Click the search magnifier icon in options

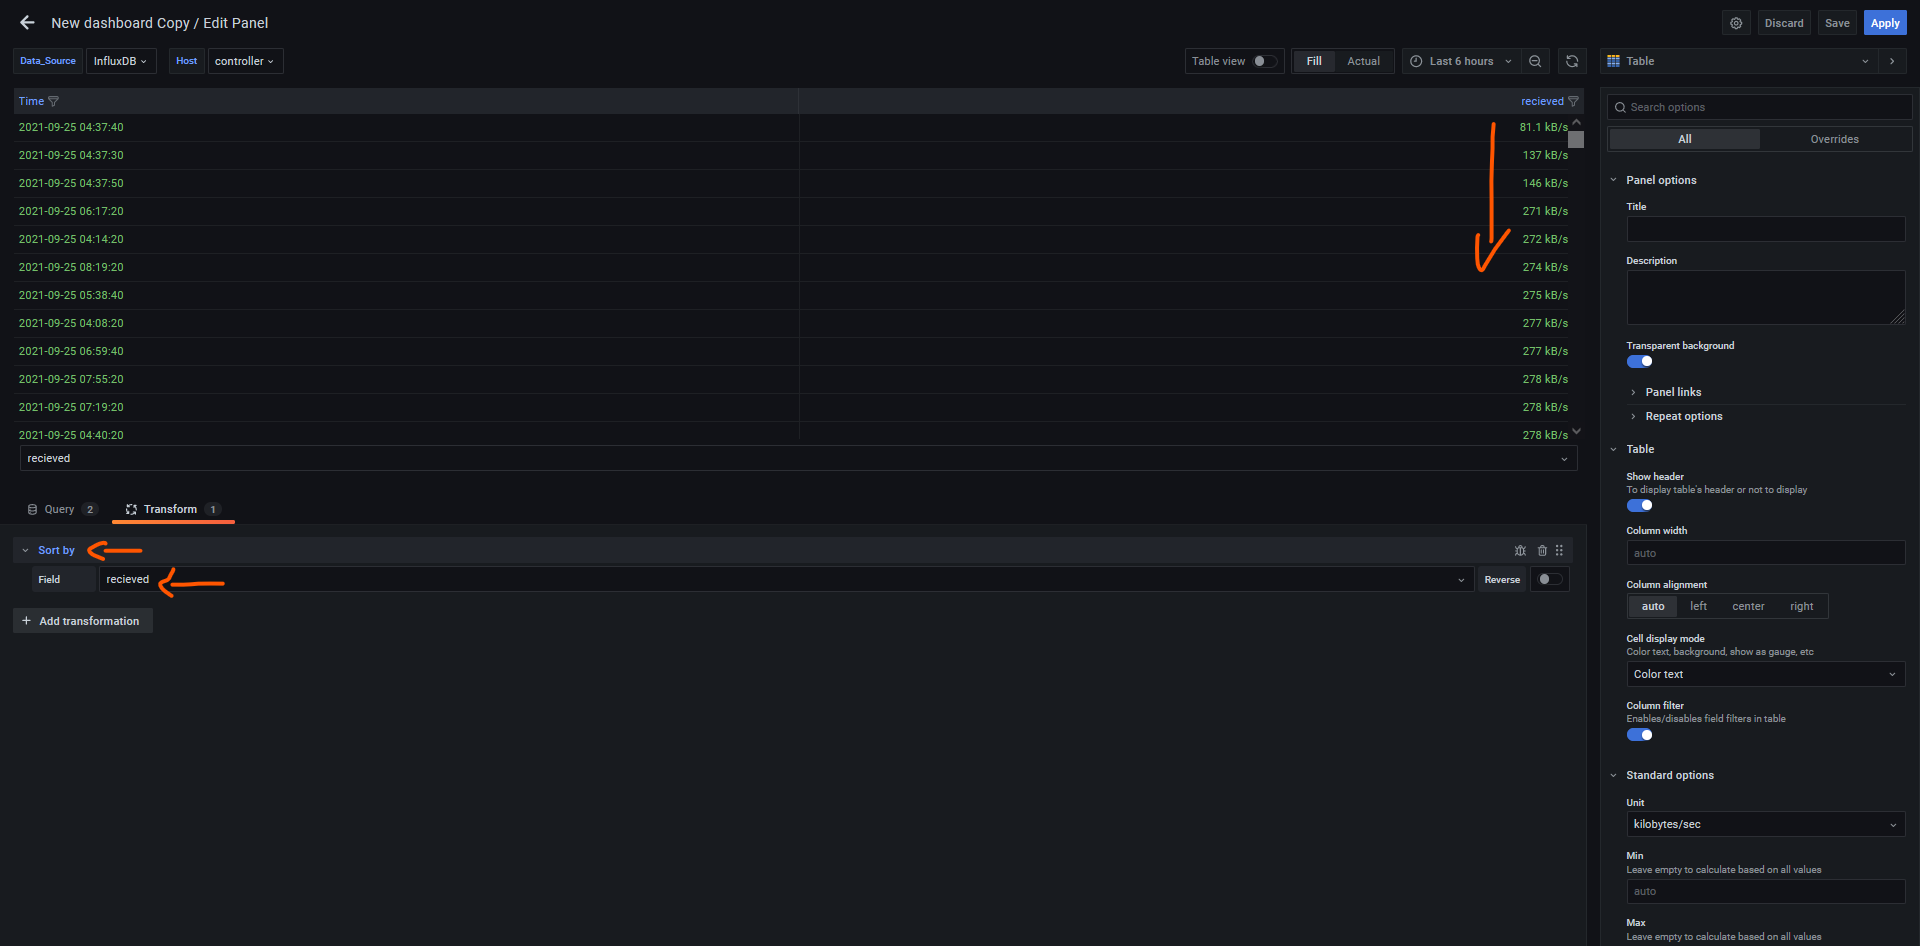tap(1620, 107)
